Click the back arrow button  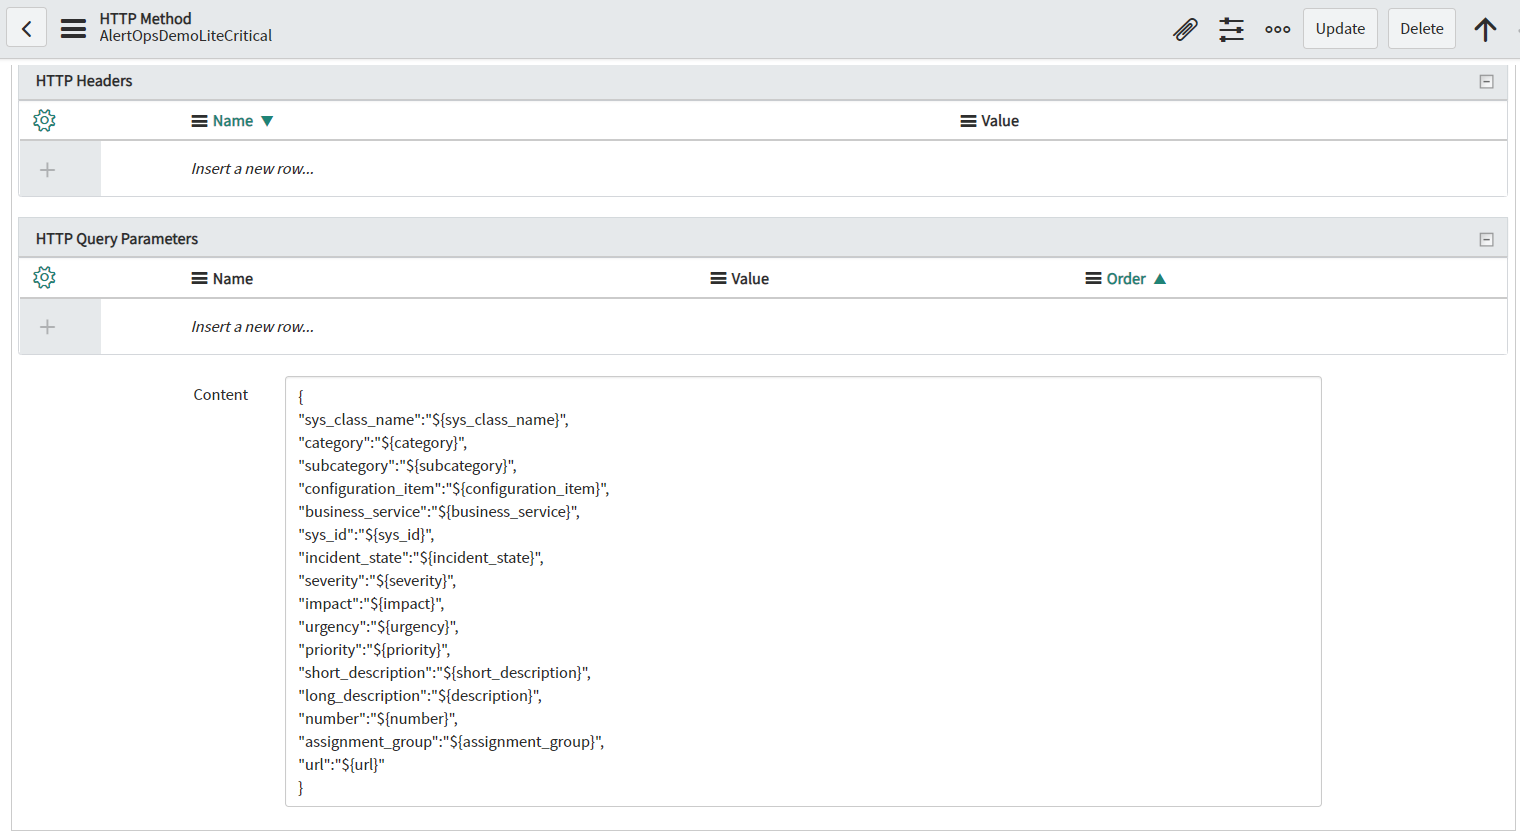pyautogui.click(x=27, y=29)
